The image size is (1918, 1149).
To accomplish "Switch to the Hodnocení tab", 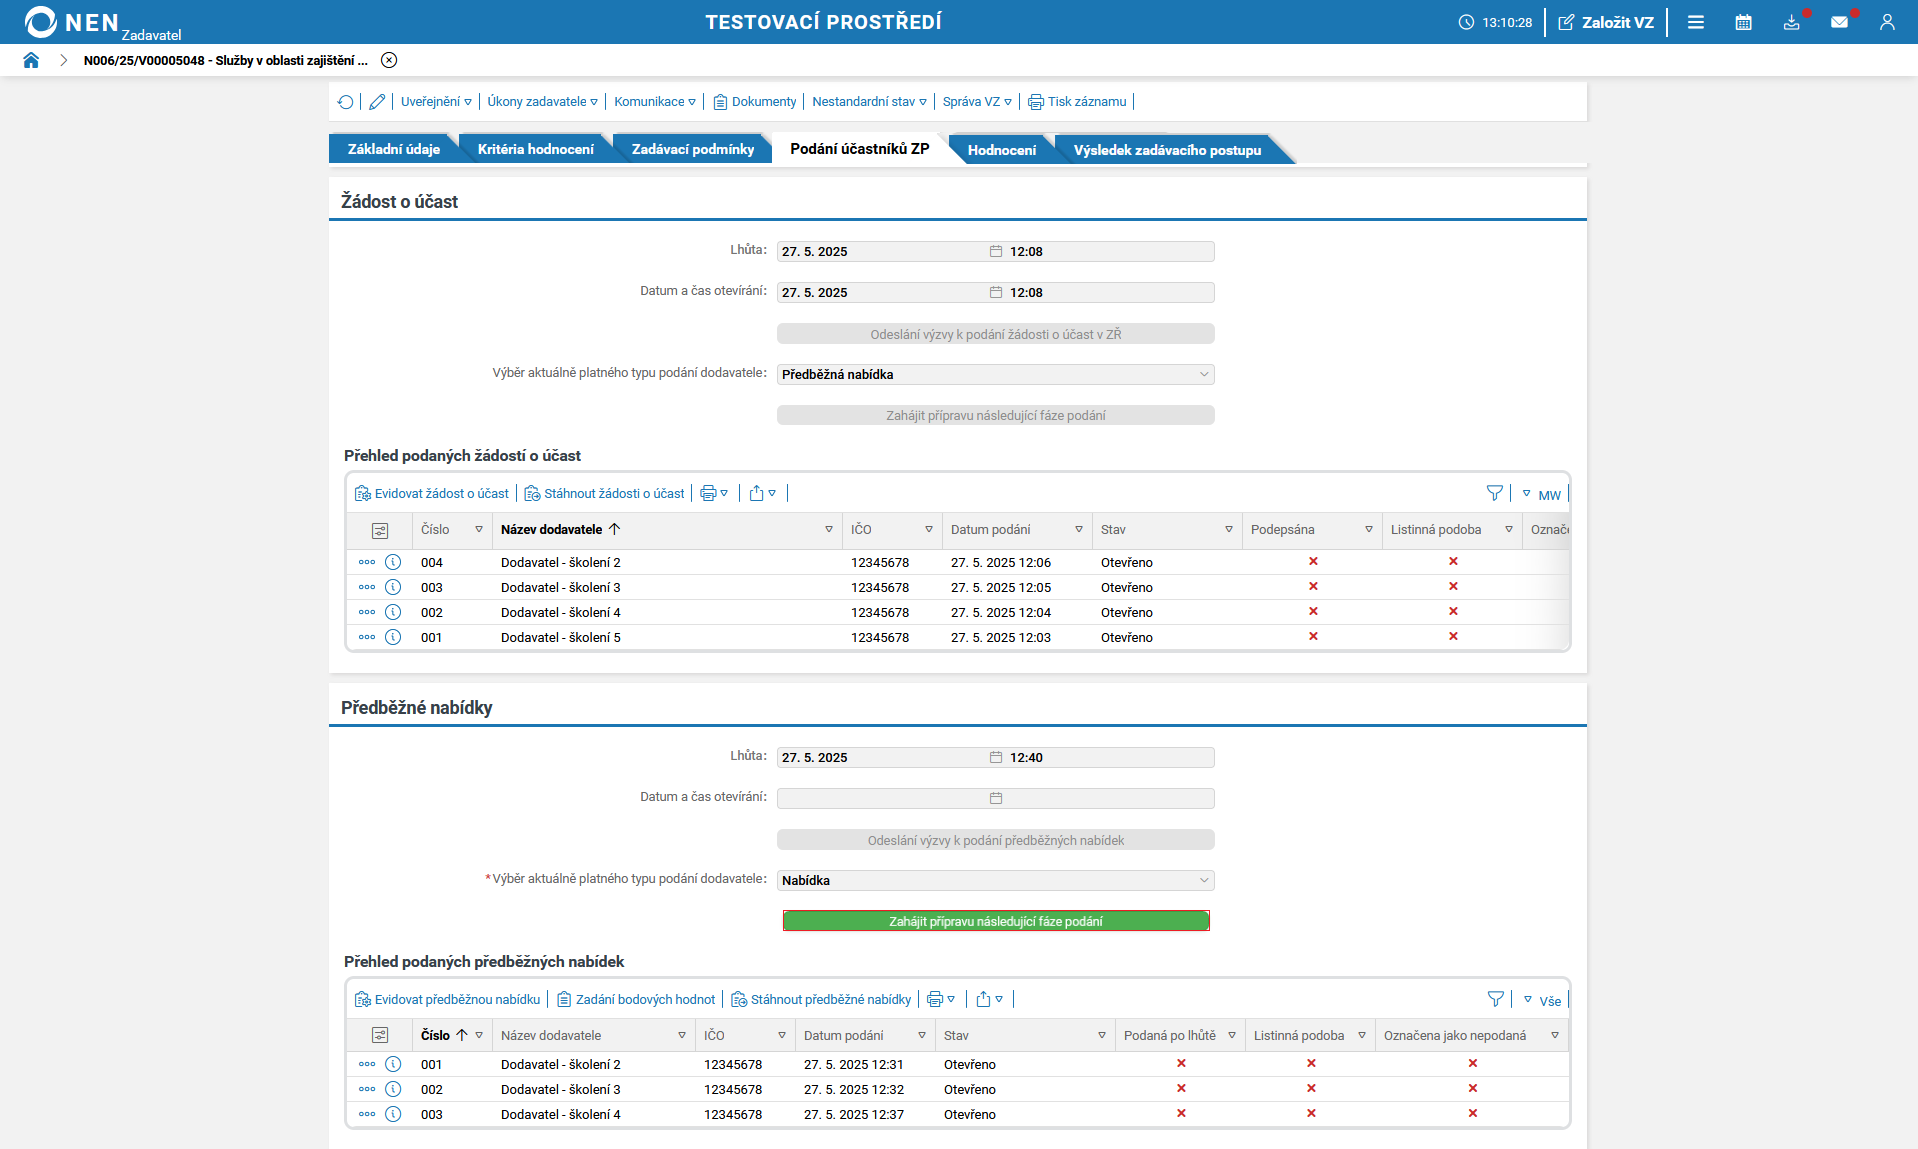I will [1001, 150].
